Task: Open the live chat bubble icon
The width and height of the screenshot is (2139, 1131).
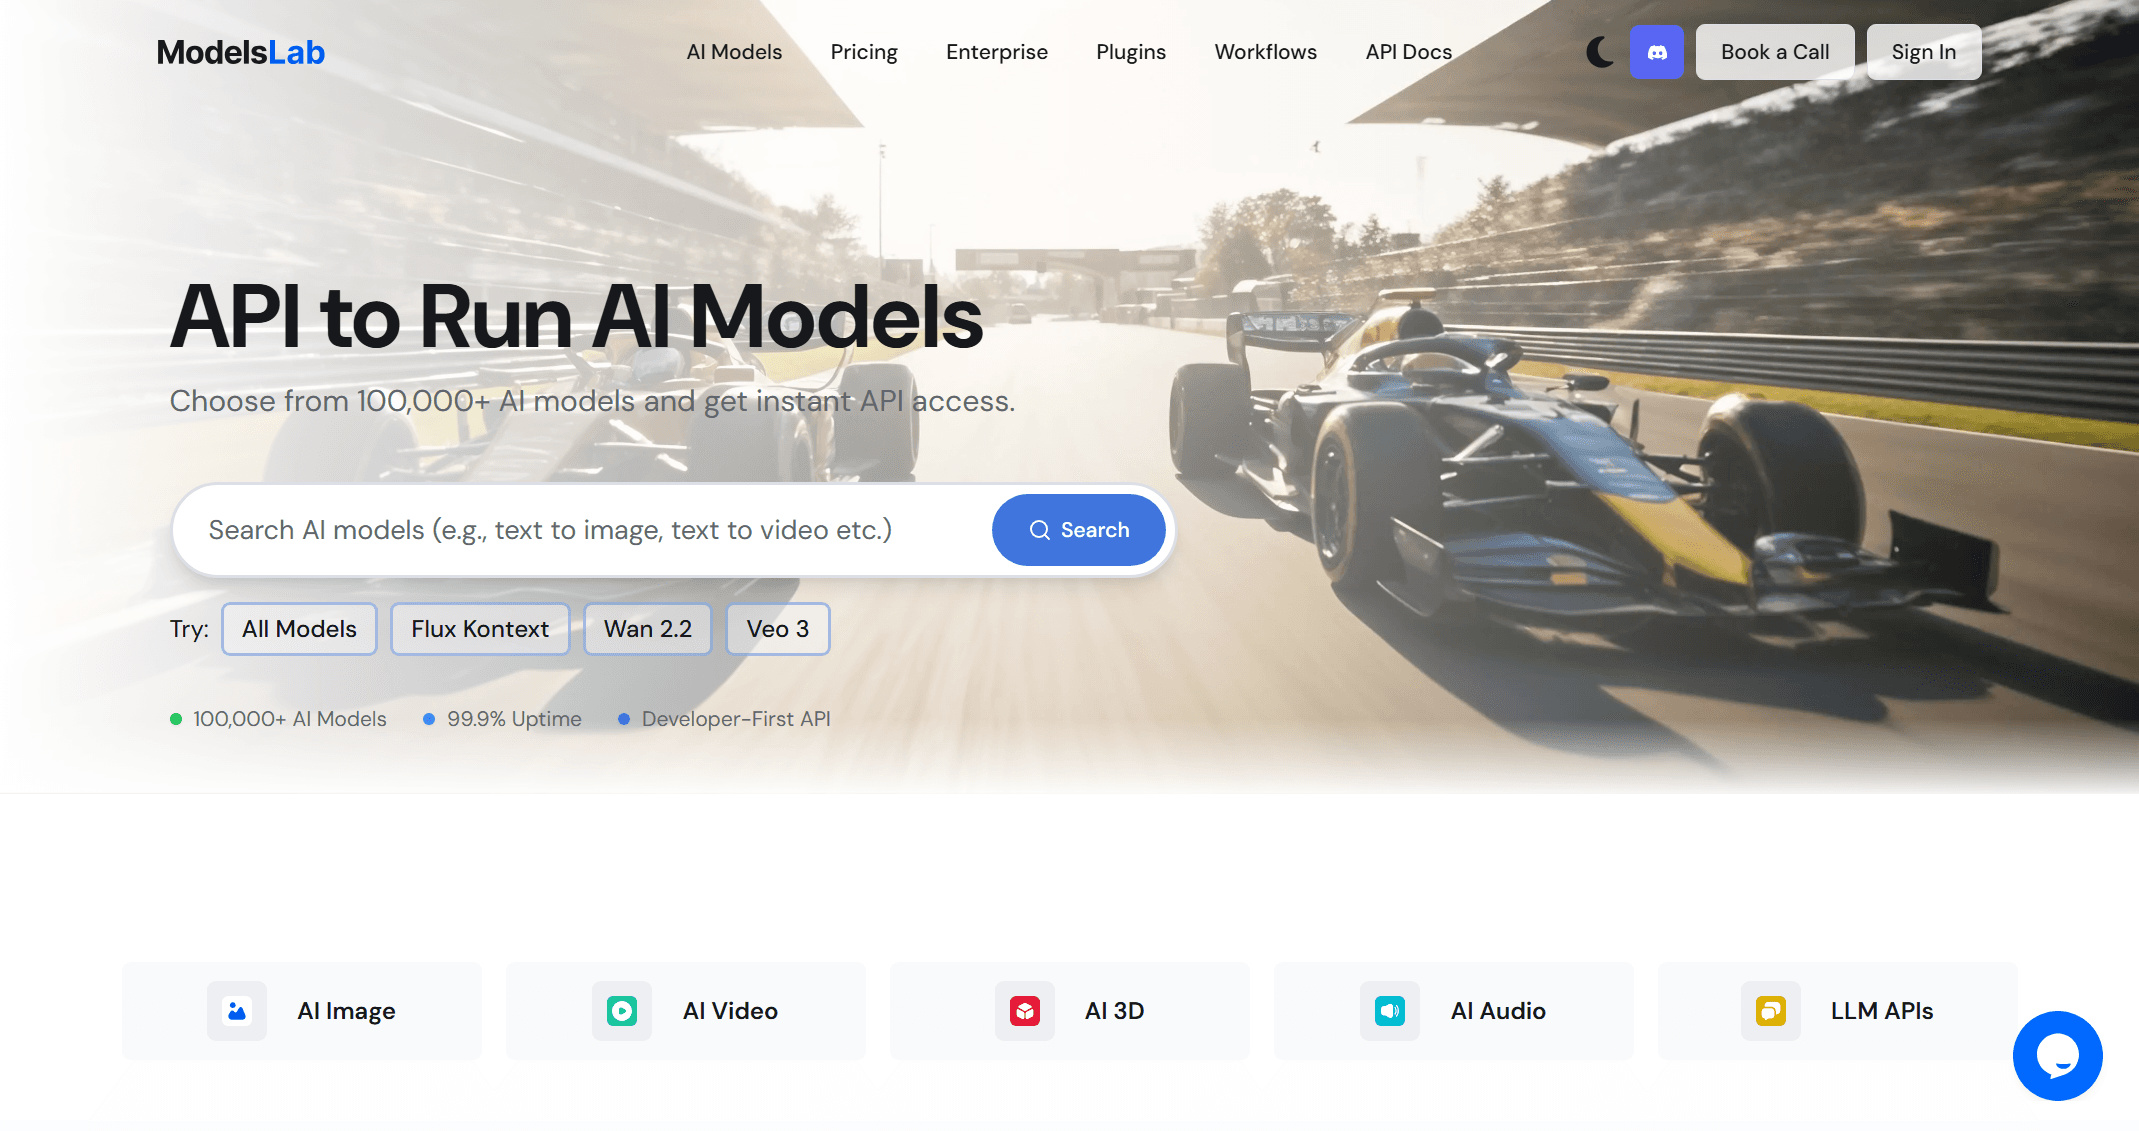Action: pos(2058,1056)
